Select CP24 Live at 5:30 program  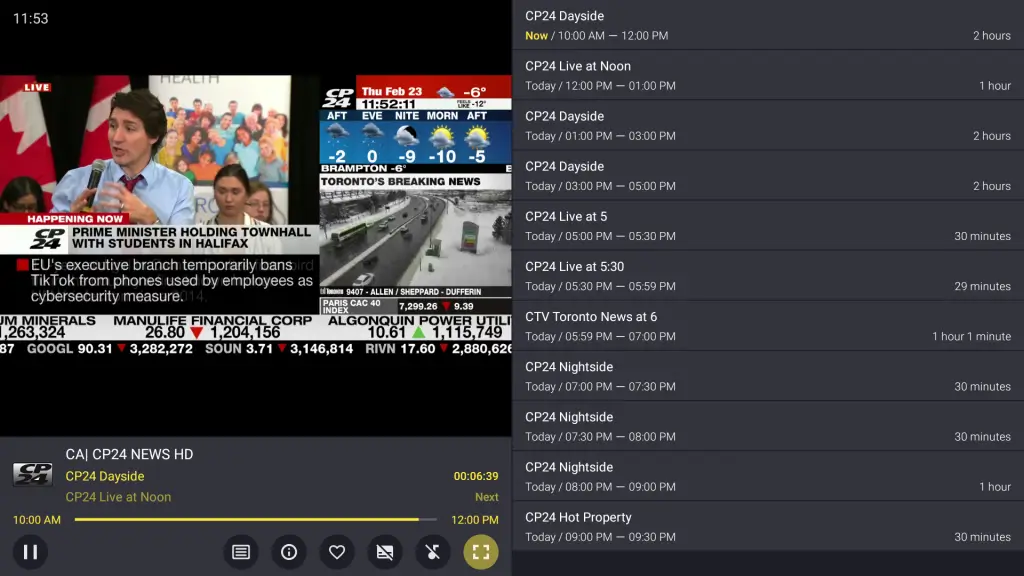pyautogui.click(x=768, y=276)
